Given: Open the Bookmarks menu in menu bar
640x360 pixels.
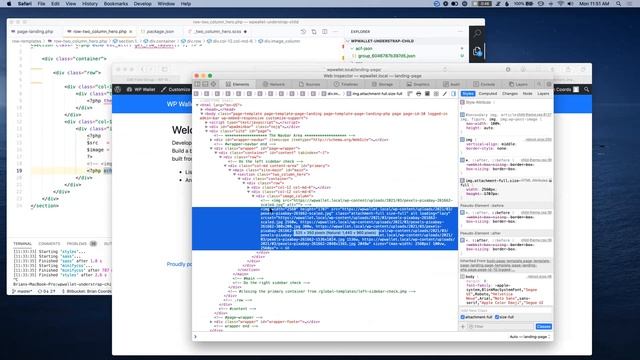Looking at the screenshot, I should [116, 4].
